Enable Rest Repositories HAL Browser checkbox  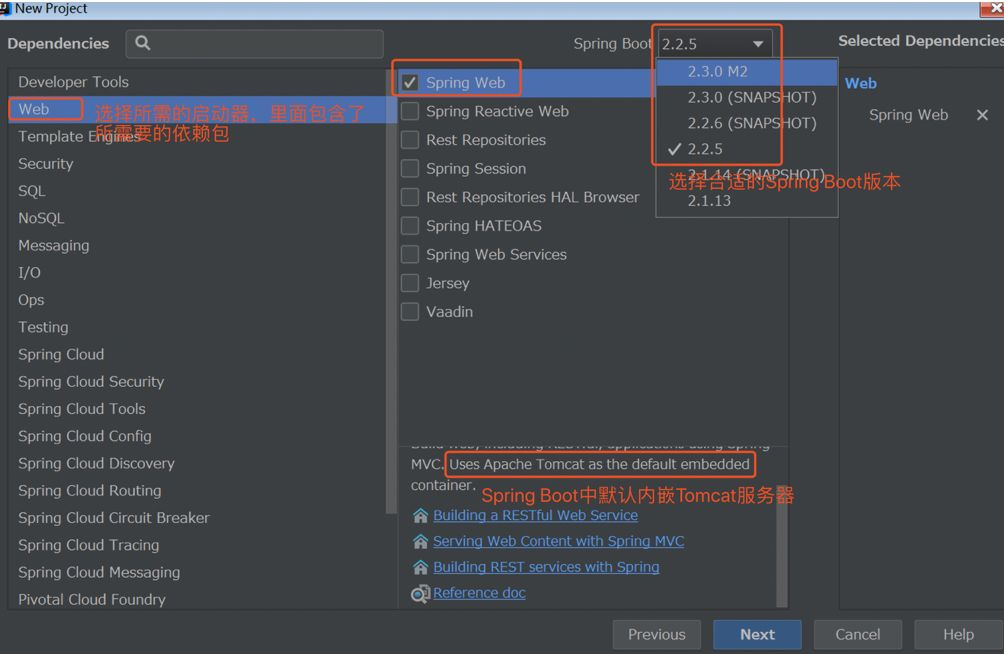click(x=410, y=197)
